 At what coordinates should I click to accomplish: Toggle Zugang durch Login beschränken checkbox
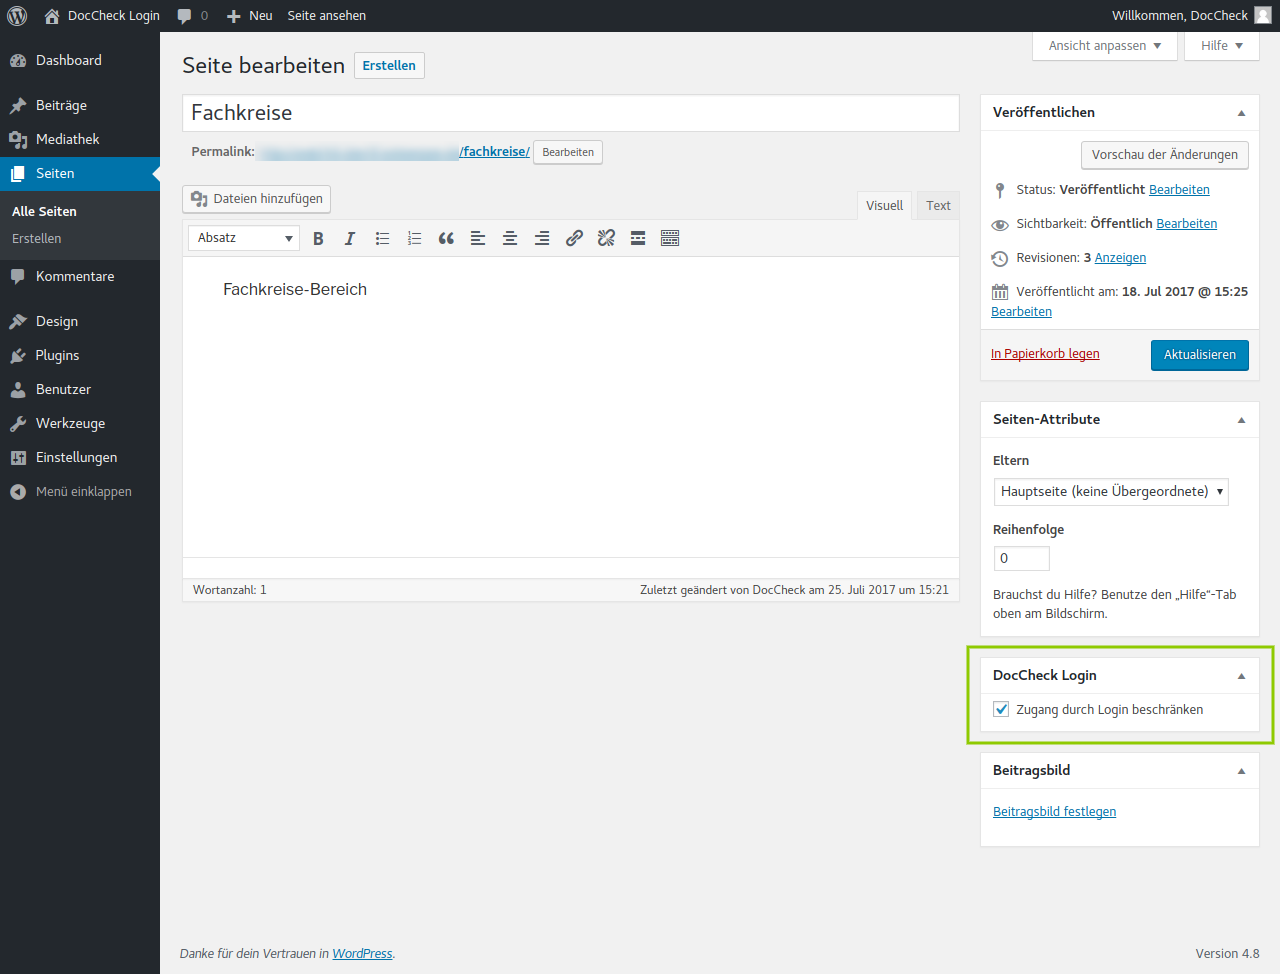[1001, 710]
